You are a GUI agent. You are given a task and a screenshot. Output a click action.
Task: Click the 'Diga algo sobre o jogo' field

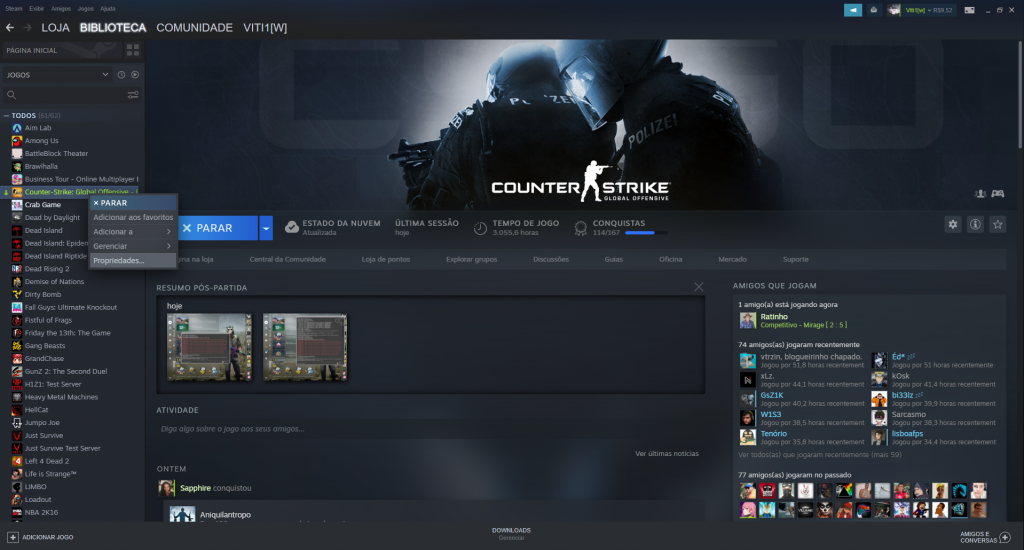[x=429, y=429]
